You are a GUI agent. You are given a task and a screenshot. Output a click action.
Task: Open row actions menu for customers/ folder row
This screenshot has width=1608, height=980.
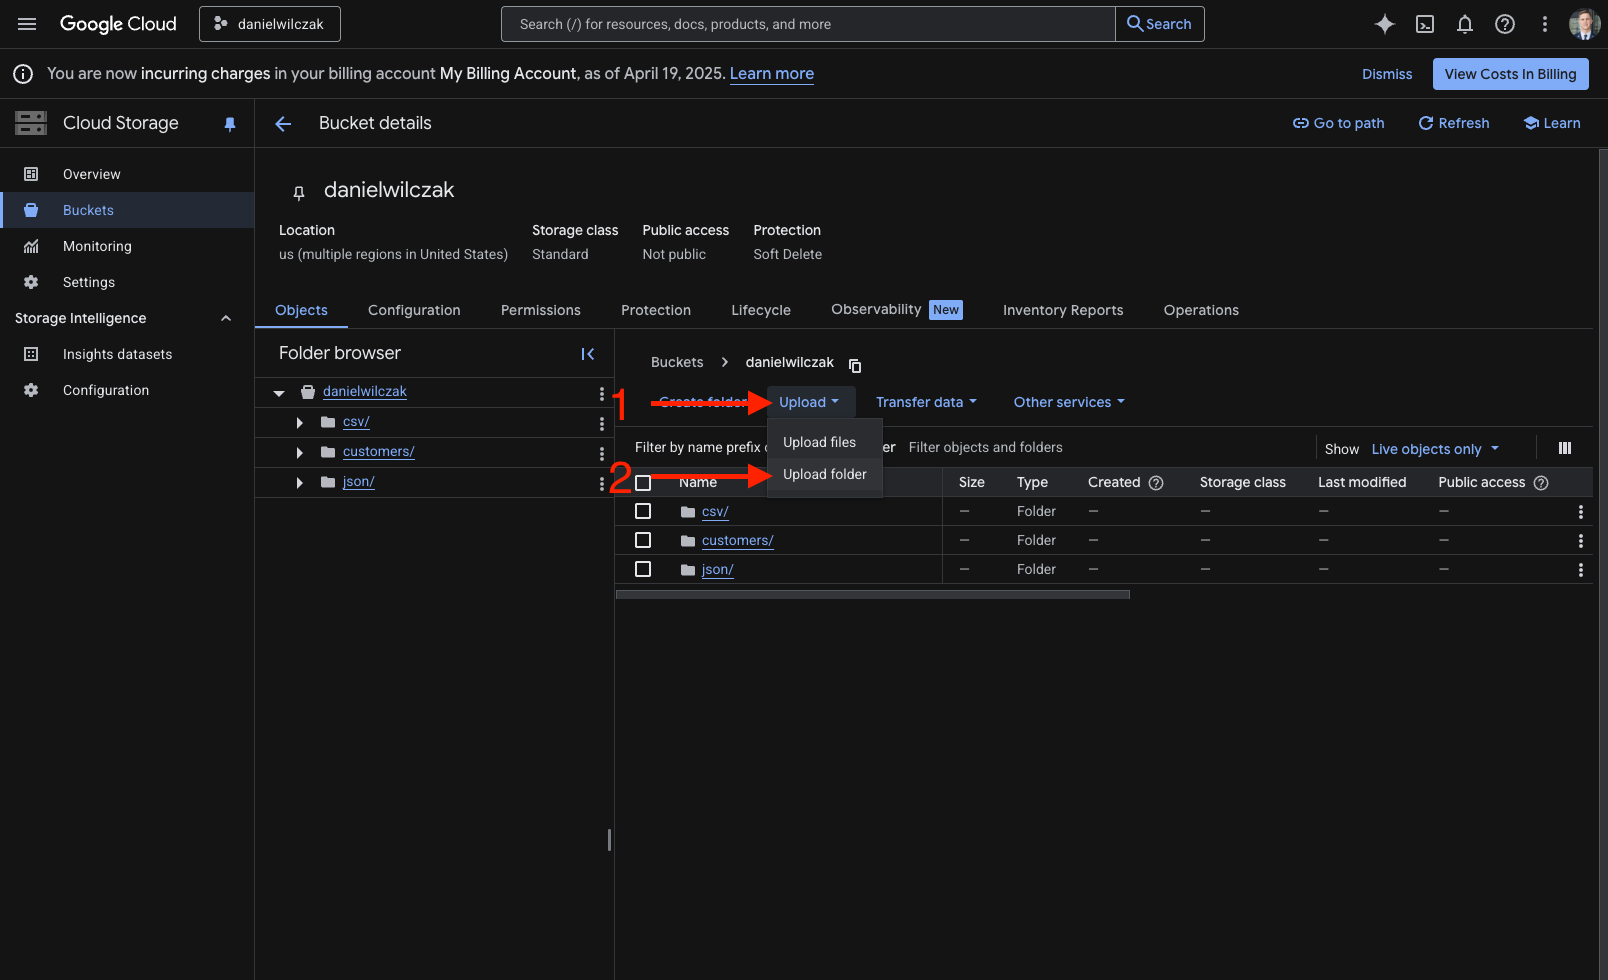coord(1580,541)
